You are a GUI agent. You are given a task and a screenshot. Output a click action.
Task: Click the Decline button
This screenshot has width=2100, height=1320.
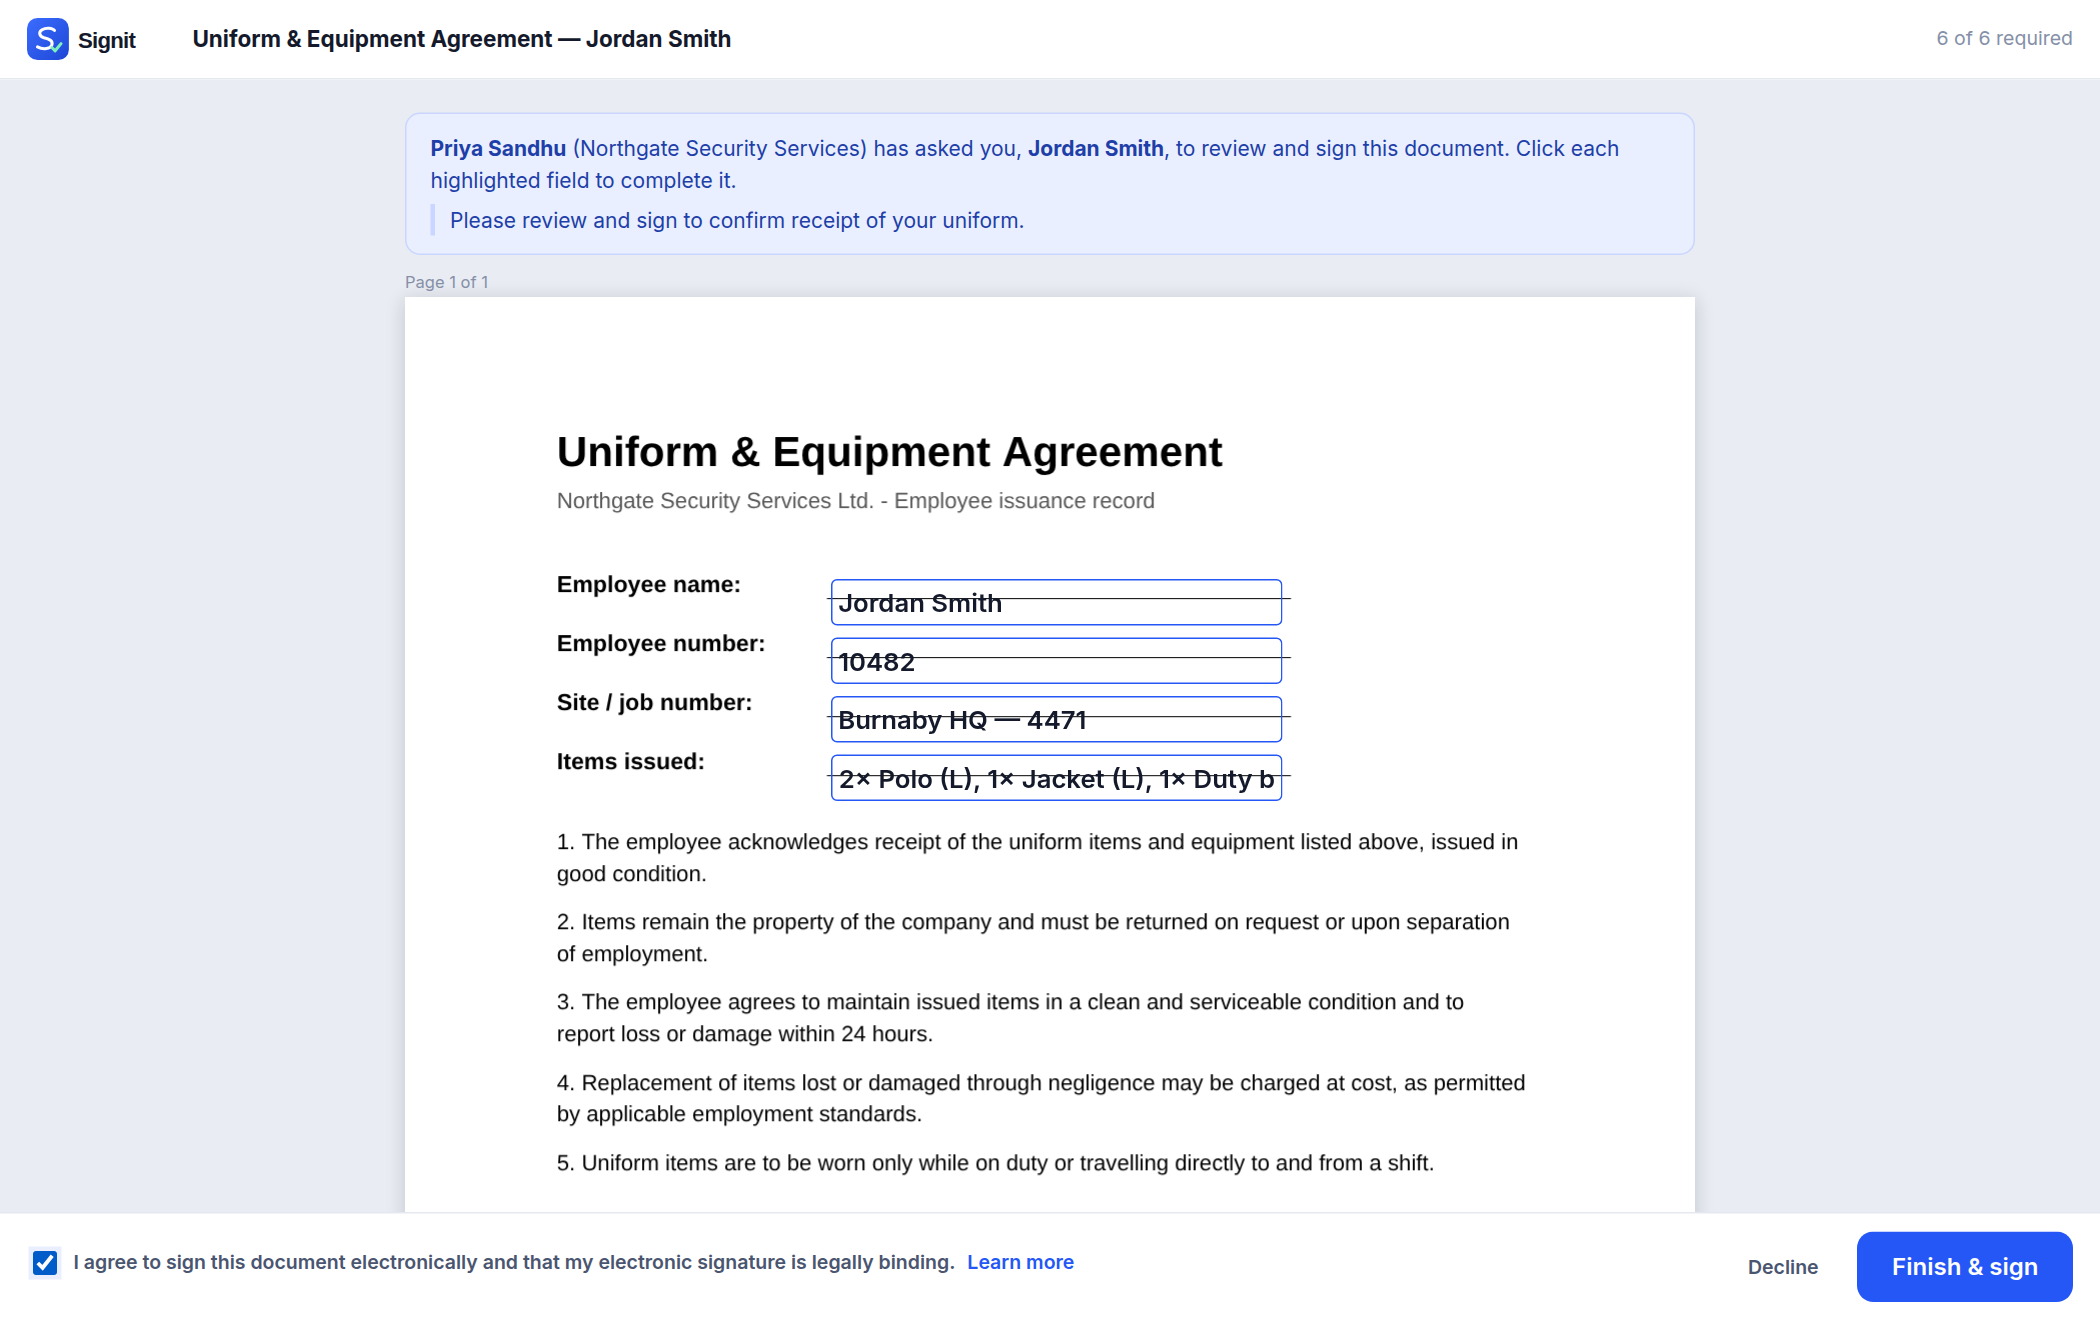[x=1782, y=1267]
